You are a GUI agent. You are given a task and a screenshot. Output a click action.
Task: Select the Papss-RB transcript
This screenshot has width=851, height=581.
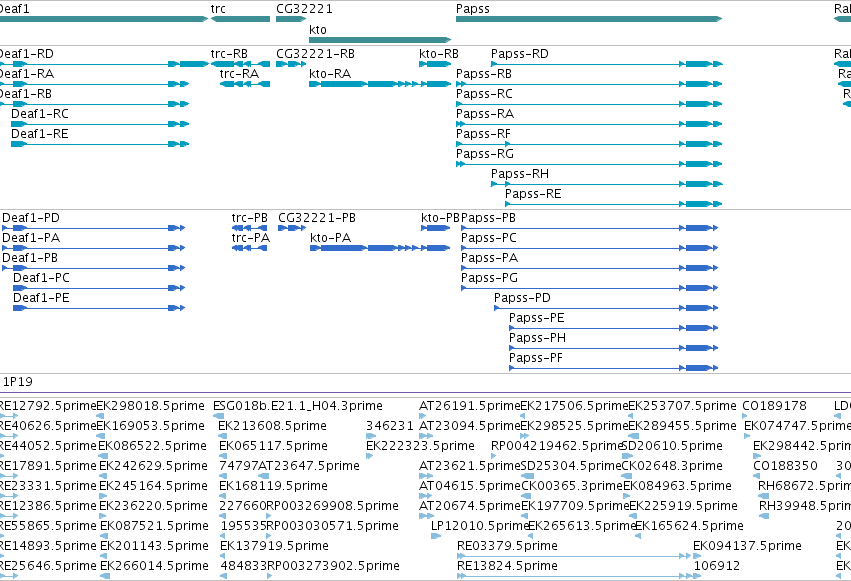(589, 84)
